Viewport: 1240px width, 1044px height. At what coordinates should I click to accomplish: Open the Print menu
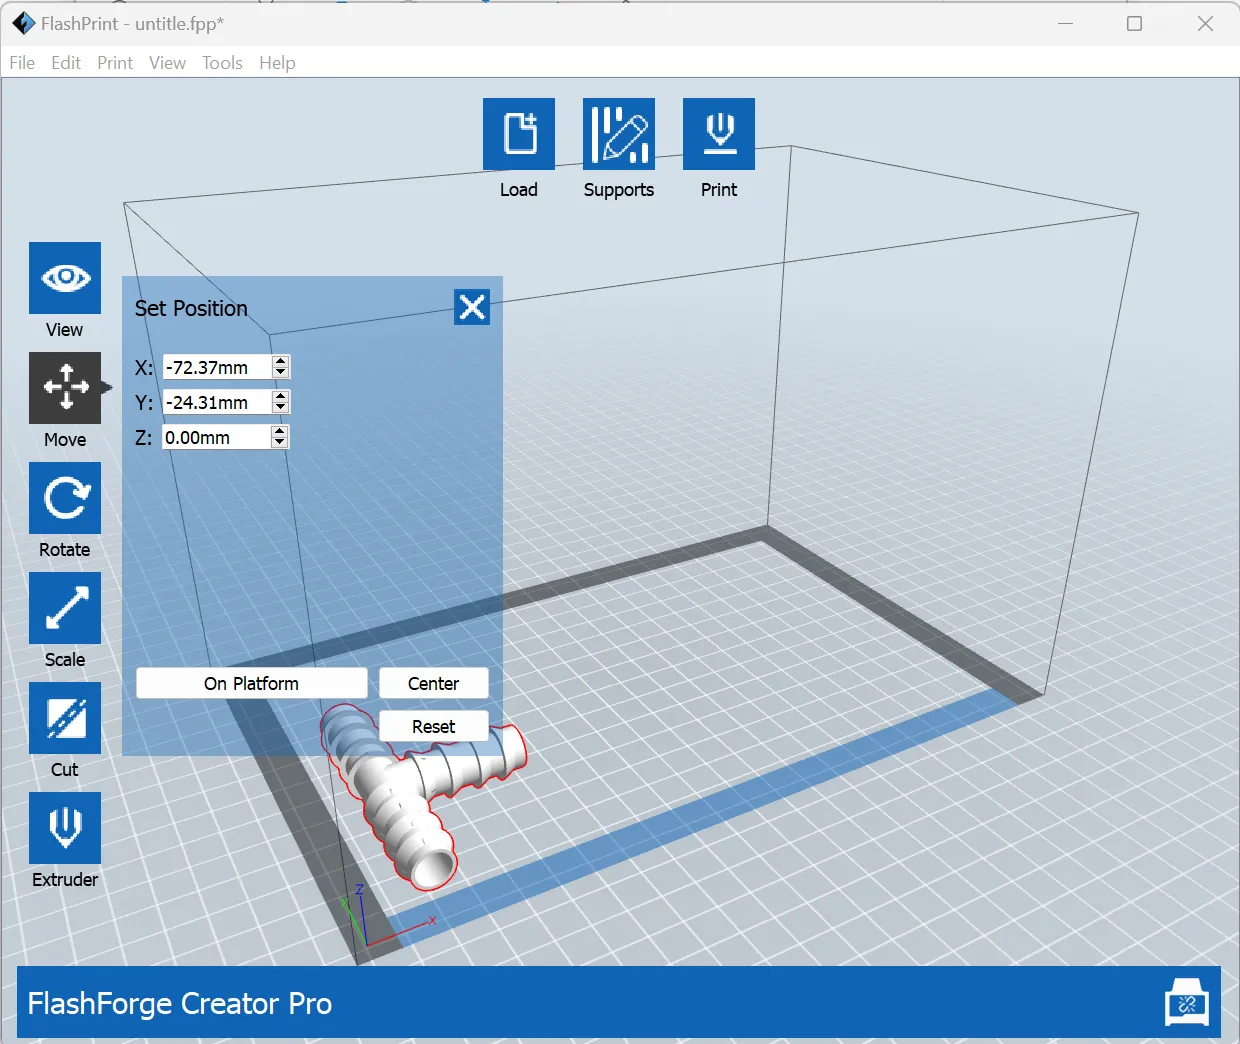(115, 63)
